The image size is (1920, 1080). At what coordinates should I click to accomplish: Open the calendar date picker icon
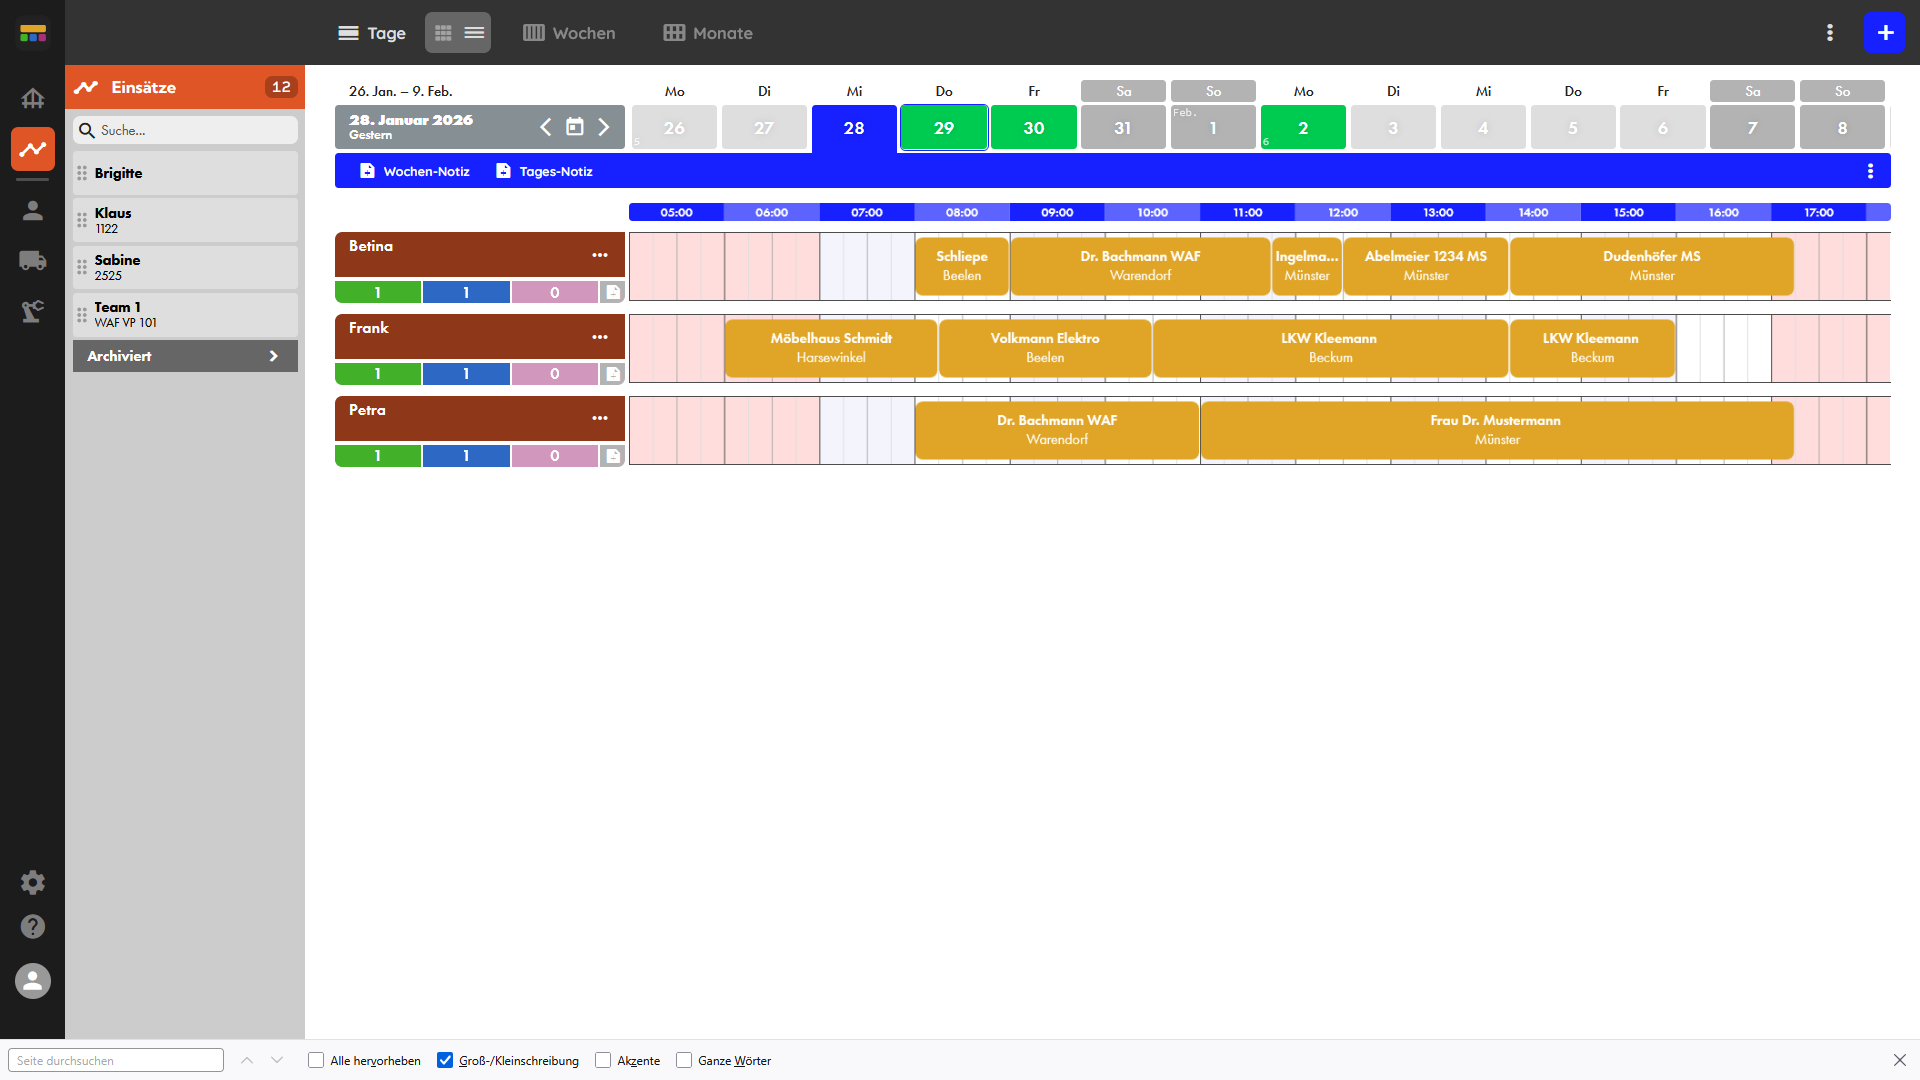(x=575, y=127)
